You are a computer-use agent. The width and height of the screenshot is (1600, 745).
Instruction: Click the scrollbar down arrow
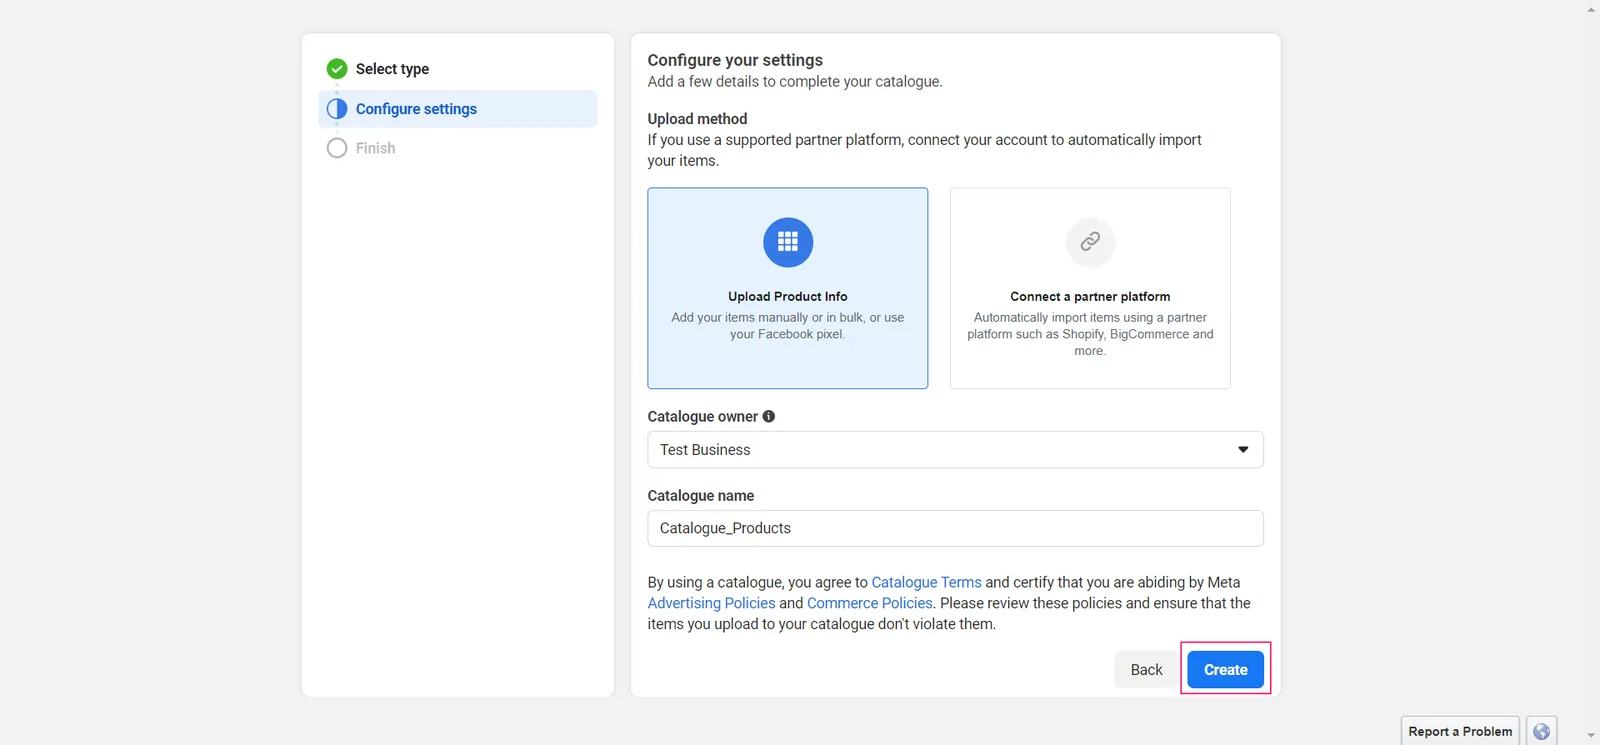tap(1591, 736)
